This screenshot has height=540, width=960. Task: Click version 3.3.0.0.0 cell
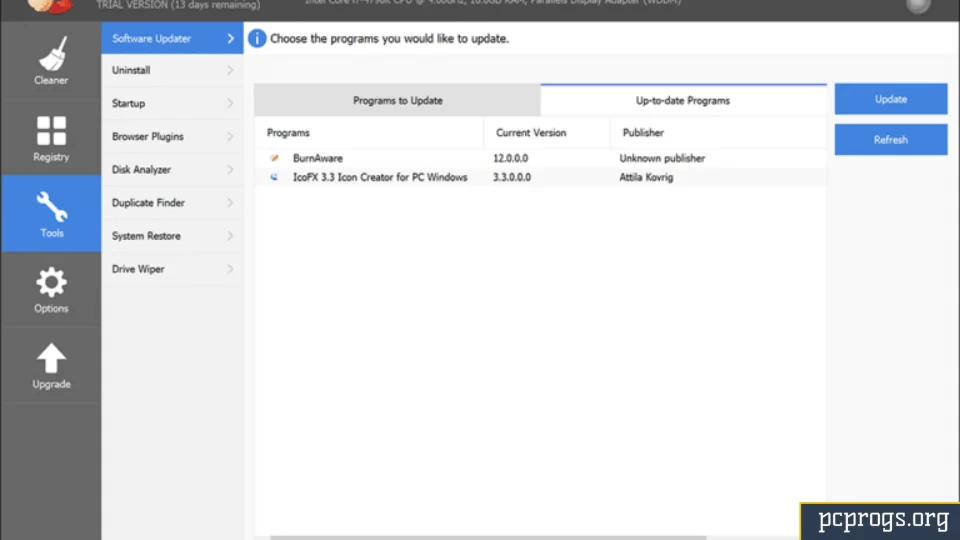coord(512,177)
